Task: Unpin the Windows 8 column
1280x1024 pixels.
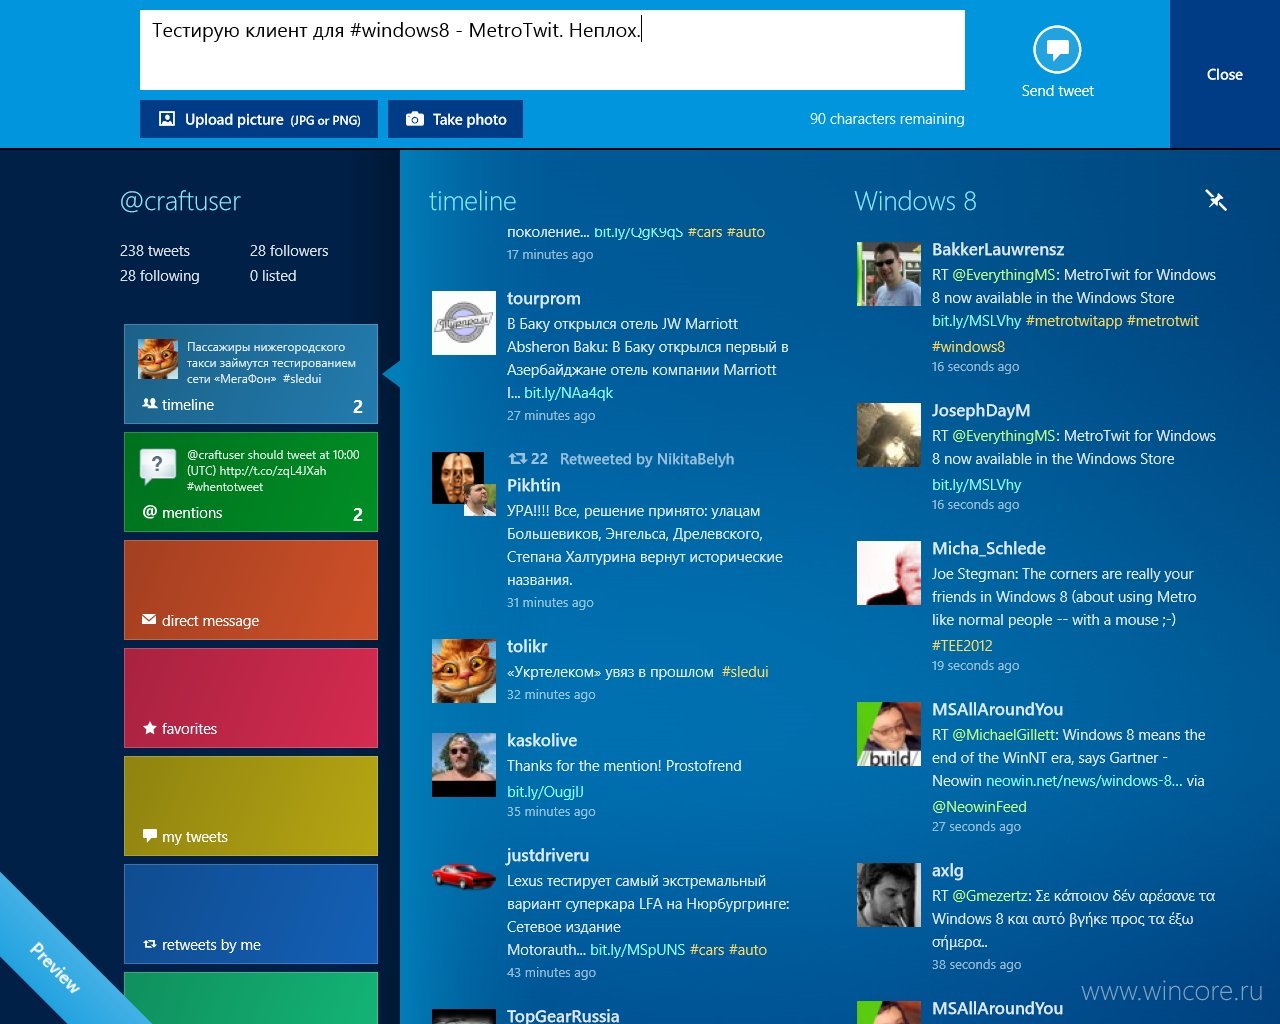Action: point(1216,200)
